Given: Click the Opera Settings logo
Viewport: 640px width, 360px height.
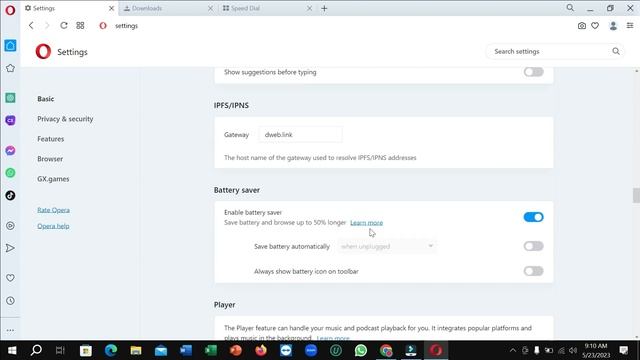Looking at the screenshot, I should (43, 51).
